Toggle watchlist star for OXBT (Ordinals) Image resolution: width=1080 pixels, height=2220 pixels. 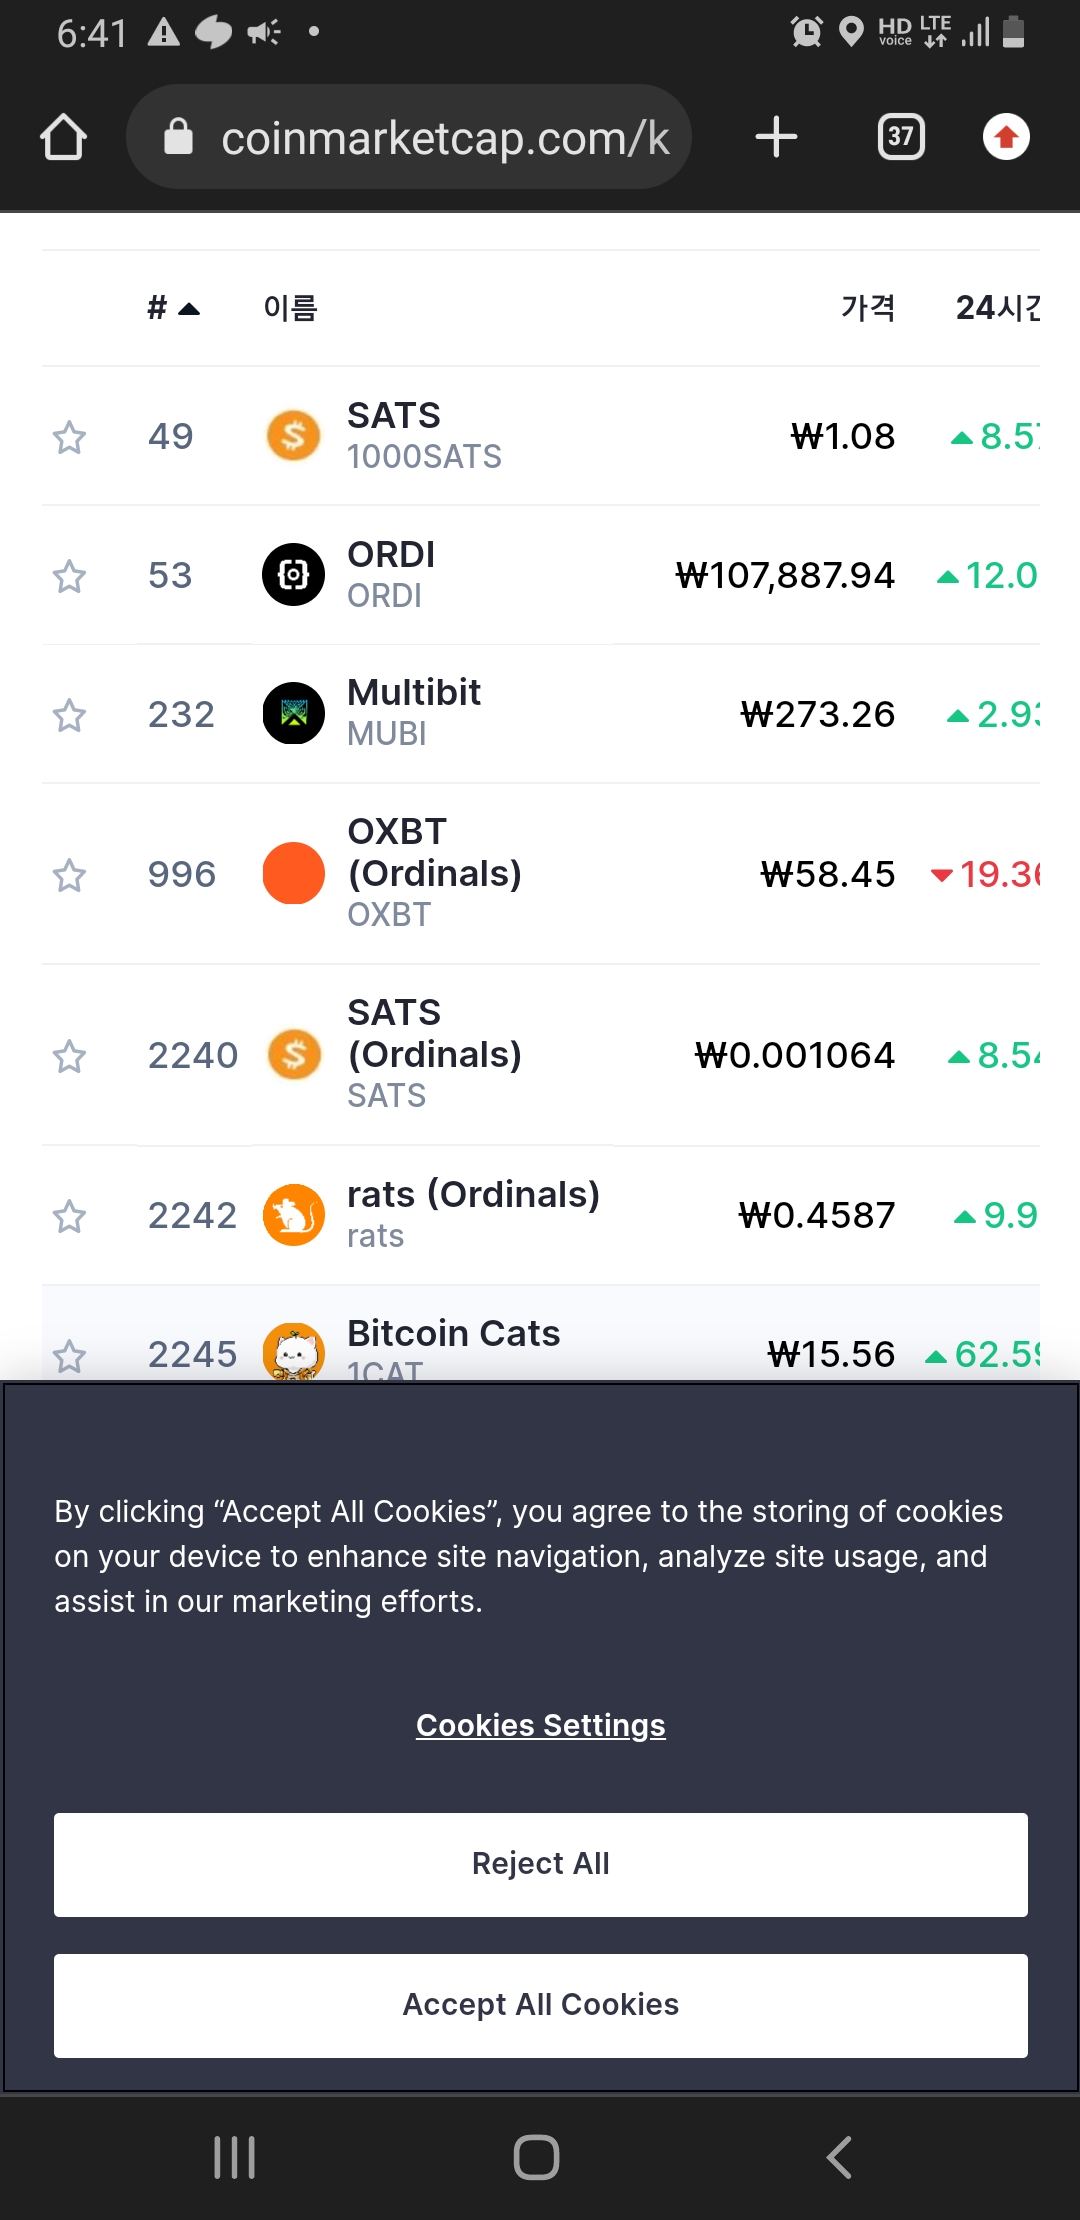[x=69, y=875]
